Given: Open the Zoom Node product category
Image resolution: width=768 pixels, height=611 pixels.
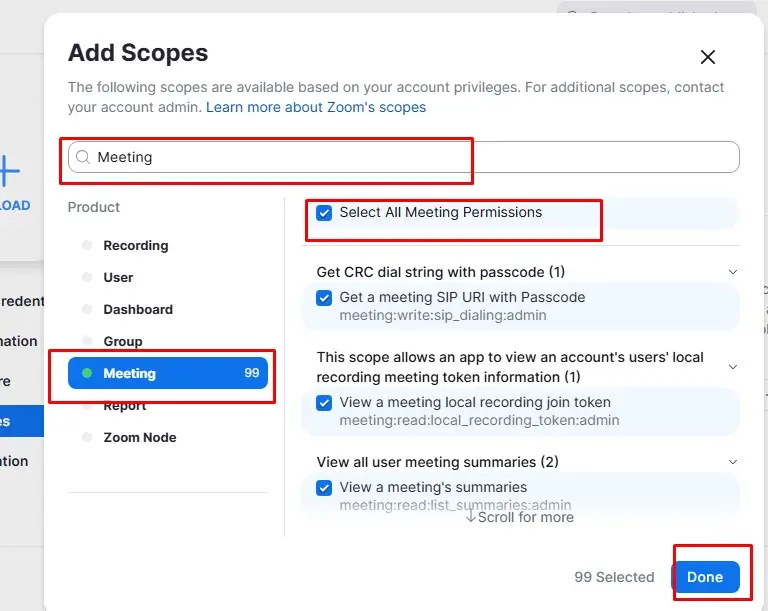Looking at the screenshot, I should click(139, 437).
